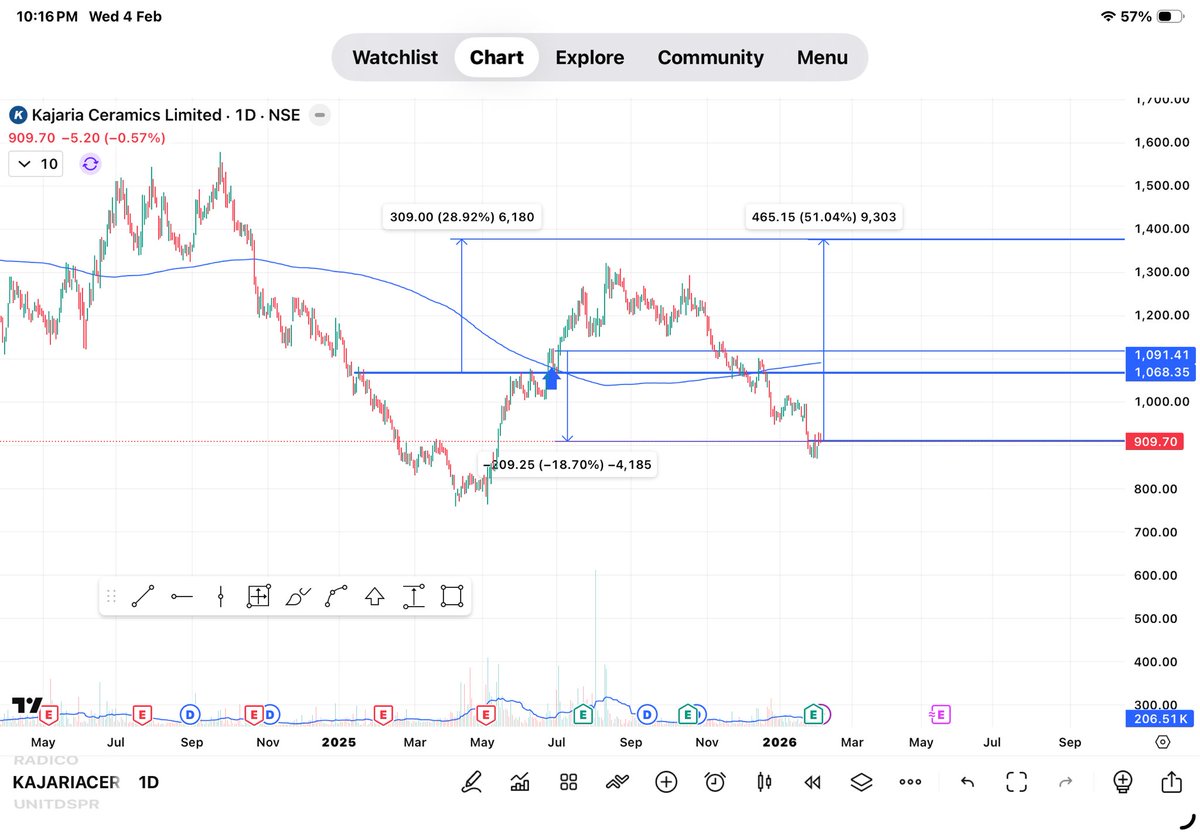Select the 1,068.35 price axis label

coord(1161,372)
